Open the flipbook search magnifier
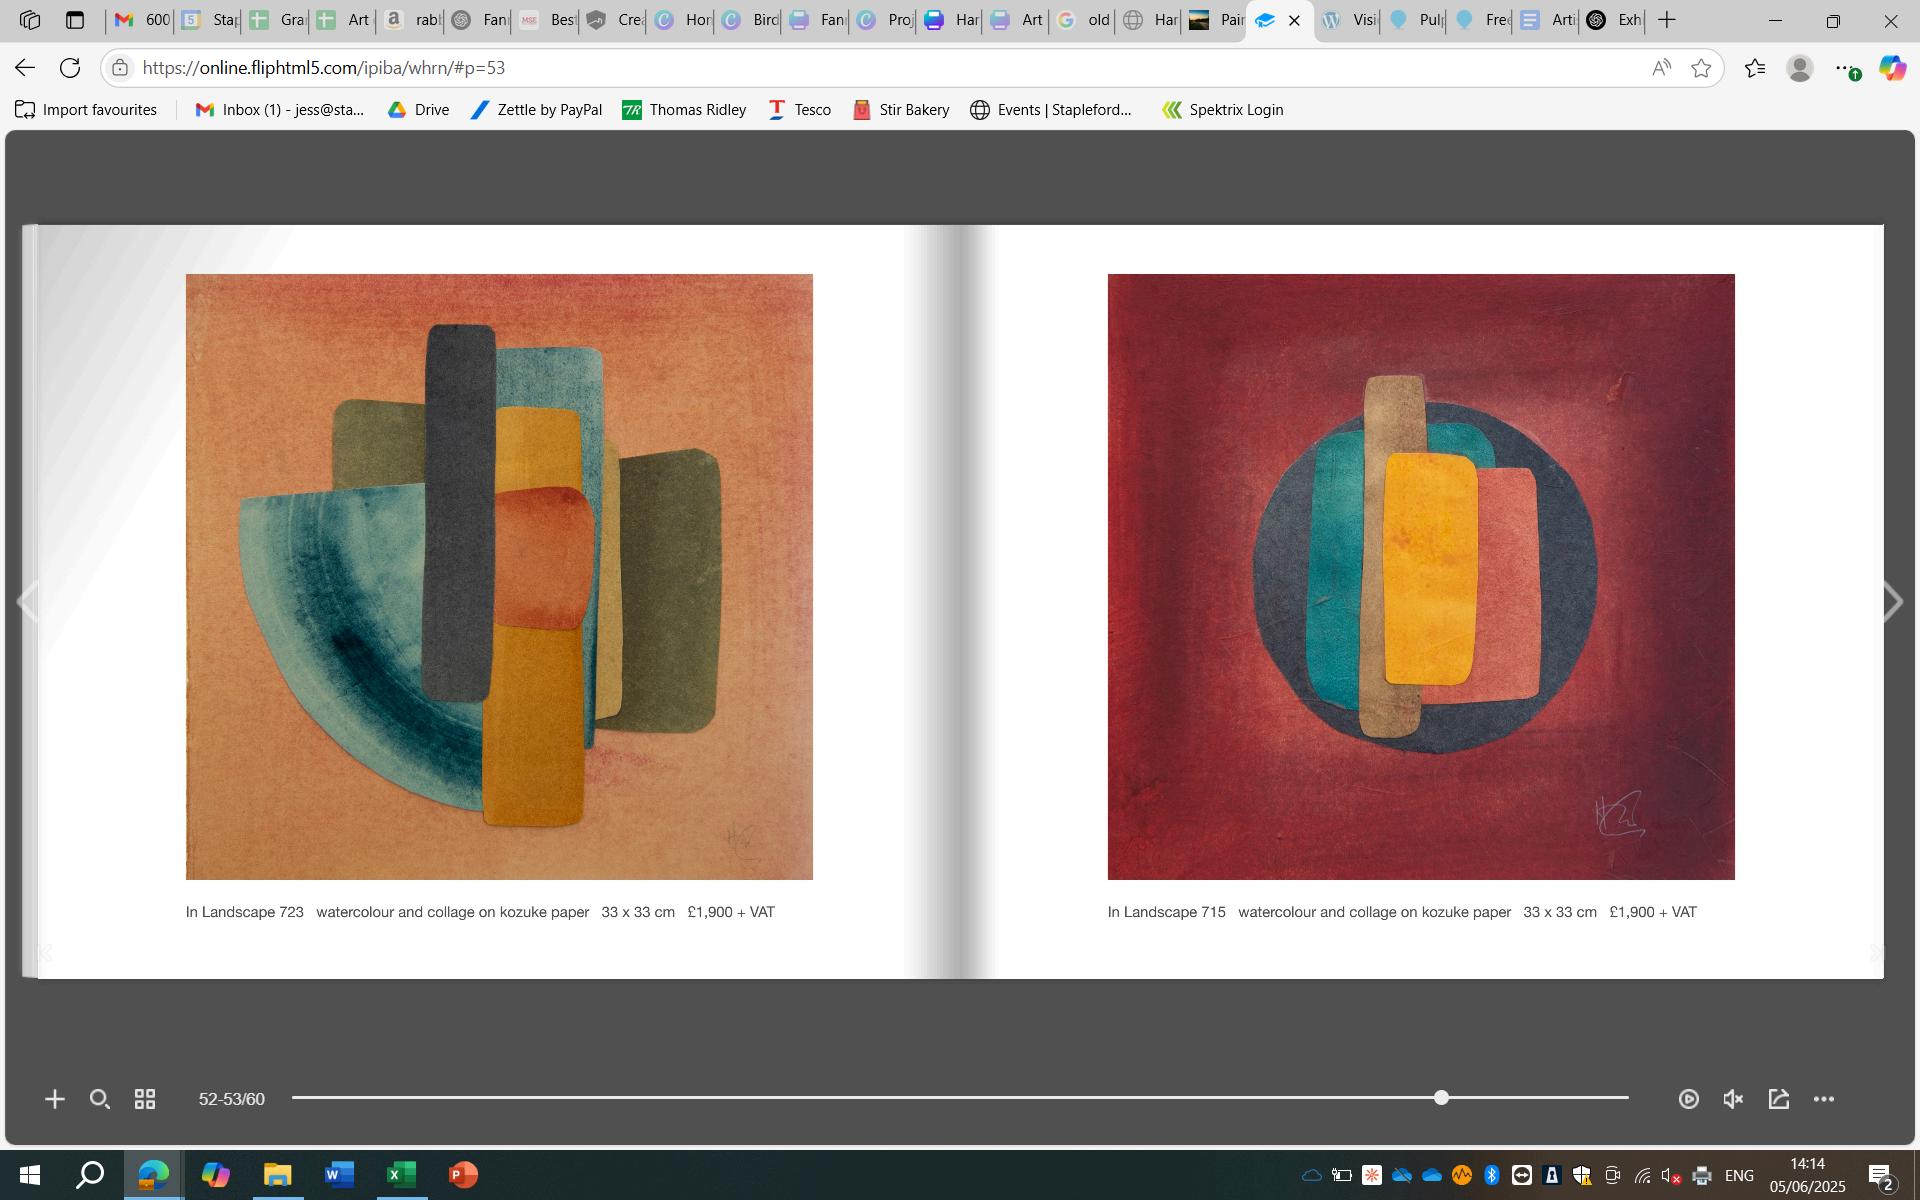The width and height of the screenshot is (1920, 1200). 99,1099
